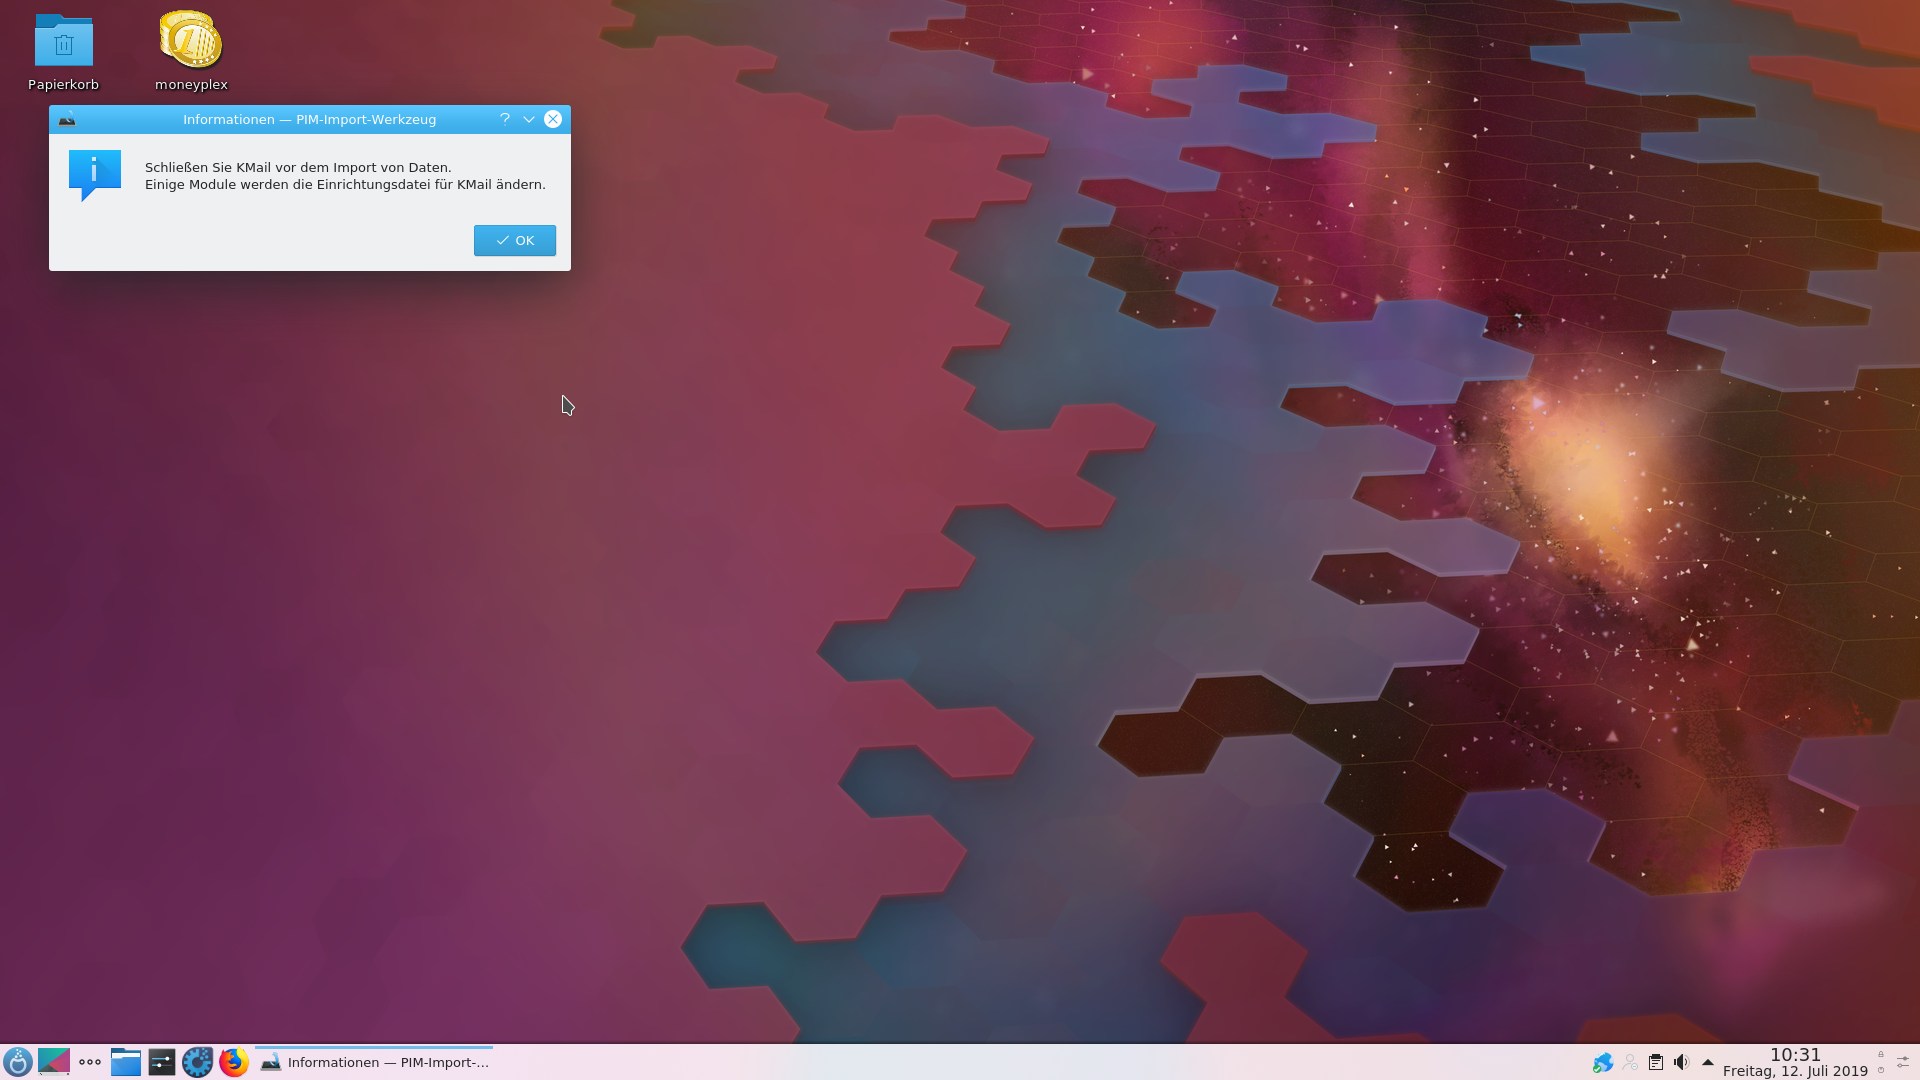Open the system settings sliders icon in the panel
This screenshot has width=1920, height=1080.
(161, 1062)
